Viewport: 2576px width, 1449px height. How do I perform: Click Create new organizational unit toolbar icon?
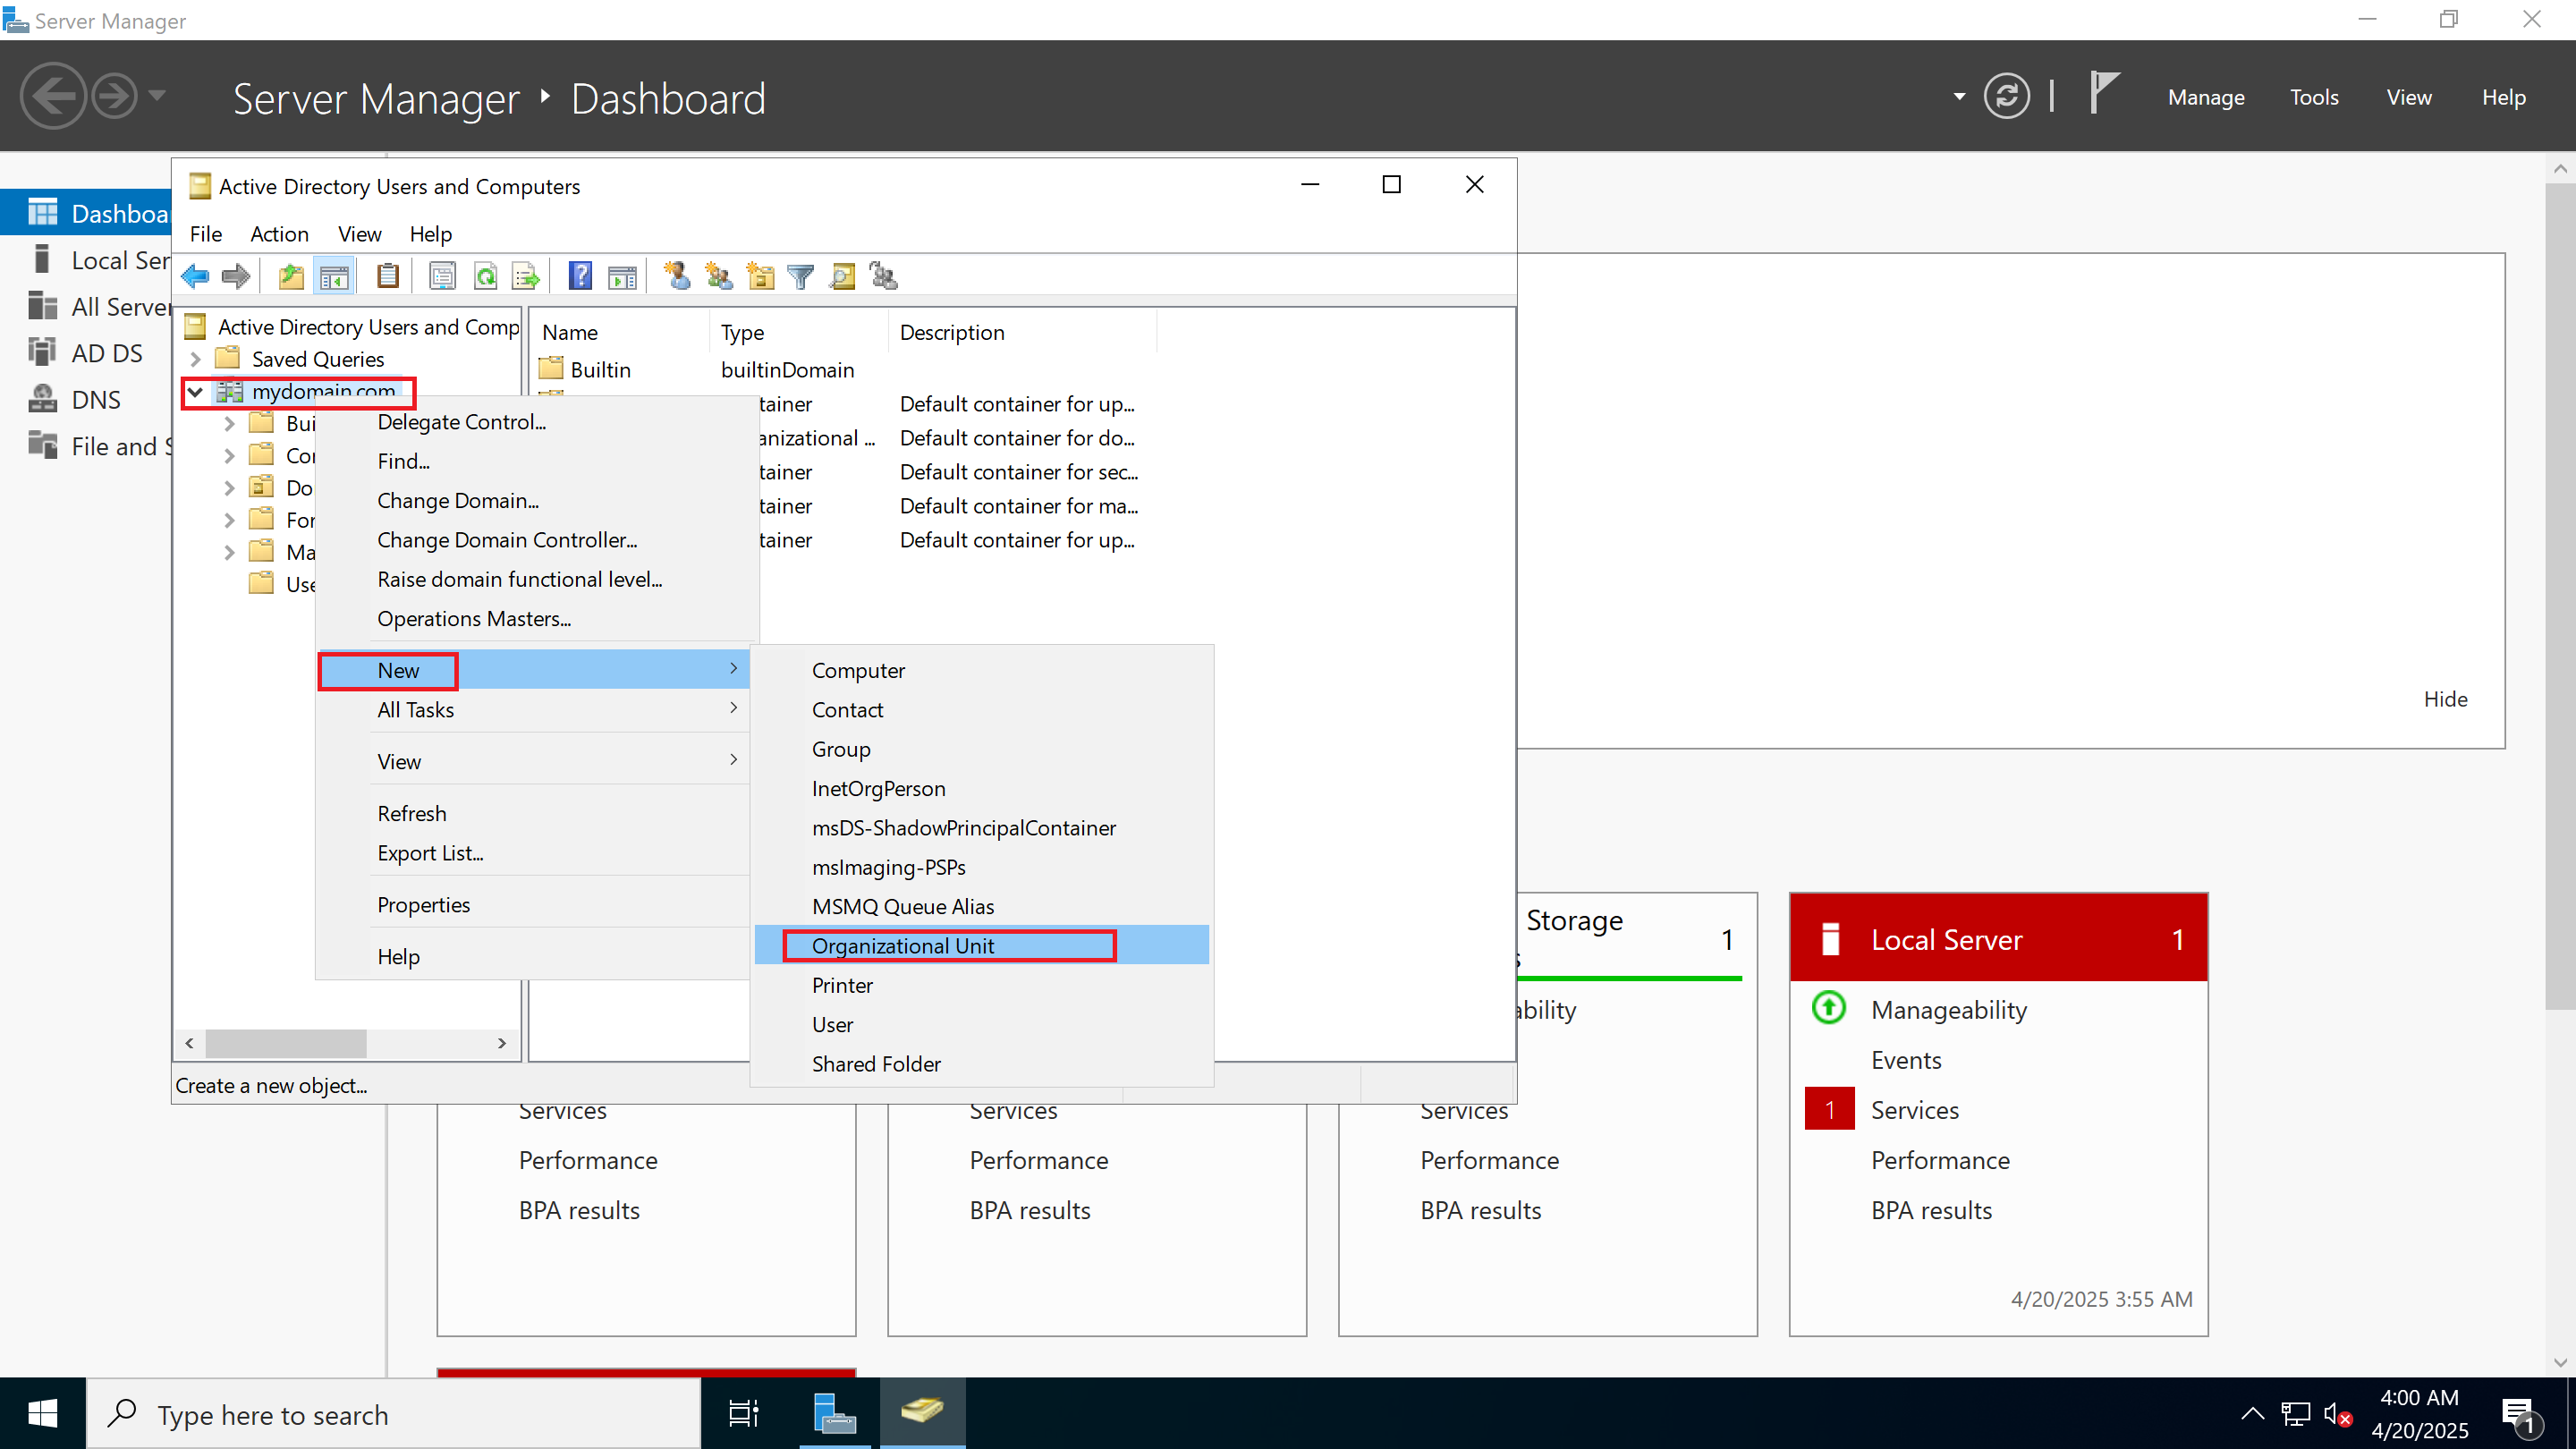click(760, 276)
